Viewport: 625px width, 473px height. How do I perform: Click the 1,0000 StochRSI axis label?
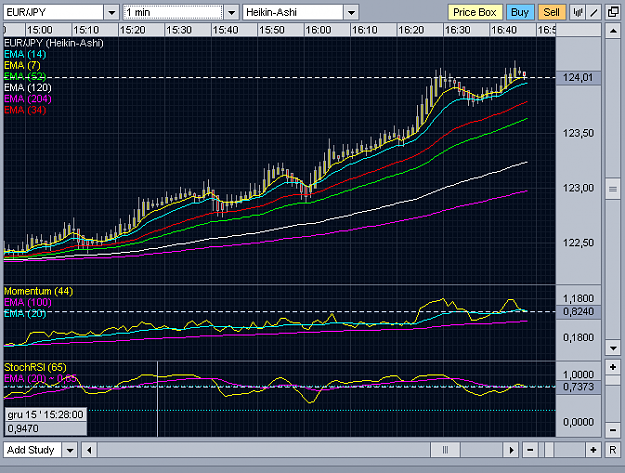point(578,375)
